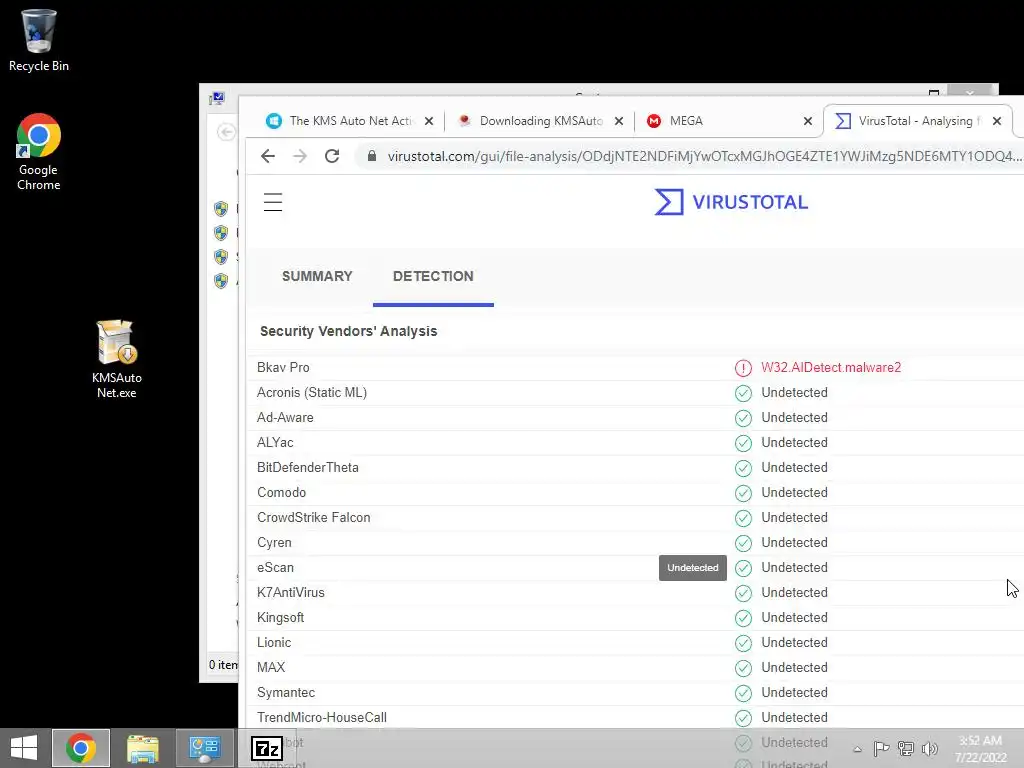Open 7-Zip from the taskbar
Viewport: 1024px width, 768px height.
(266, 748)
